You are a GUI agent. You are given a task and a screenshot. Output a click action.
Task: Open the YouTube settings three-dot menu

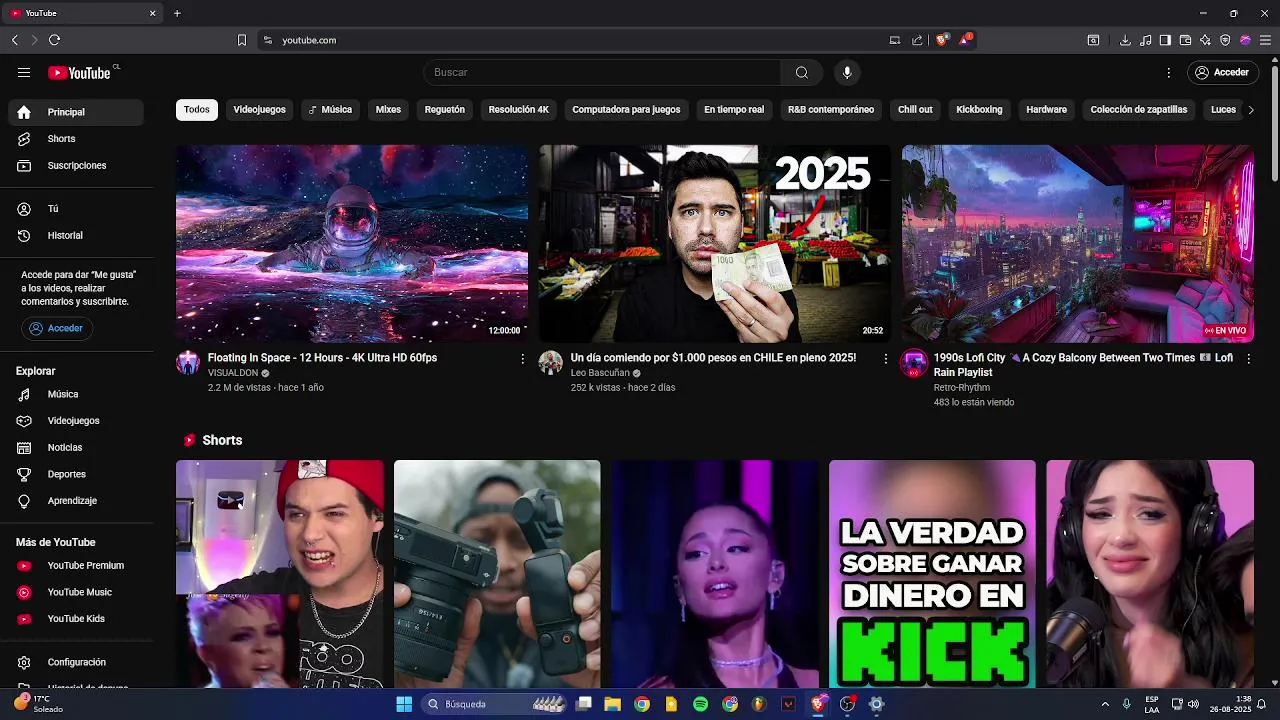[1168, 72]
